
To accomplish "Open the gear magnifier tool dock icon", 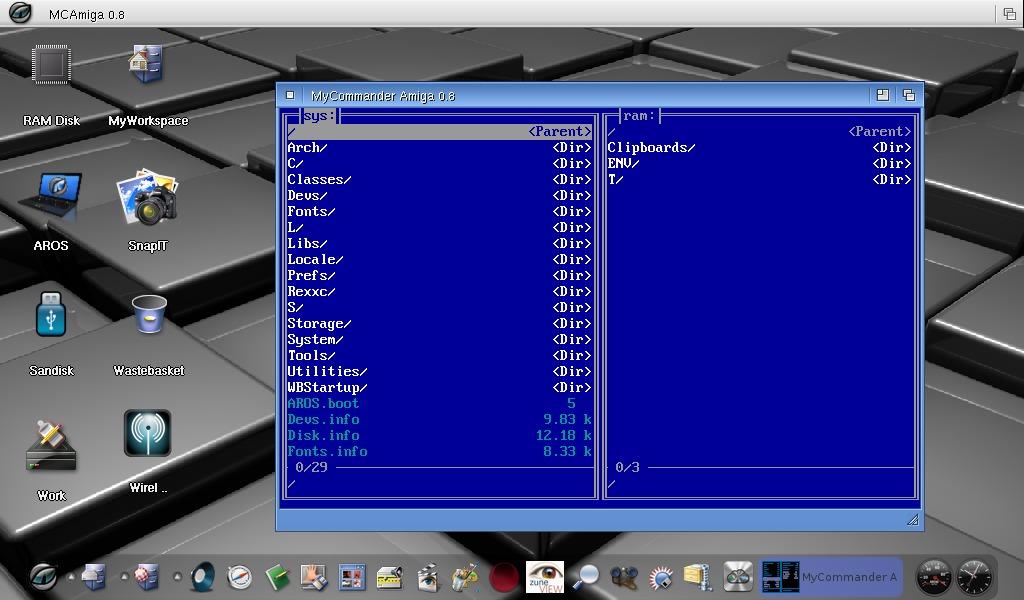I will pyautogui.click(x=660, y=577).
